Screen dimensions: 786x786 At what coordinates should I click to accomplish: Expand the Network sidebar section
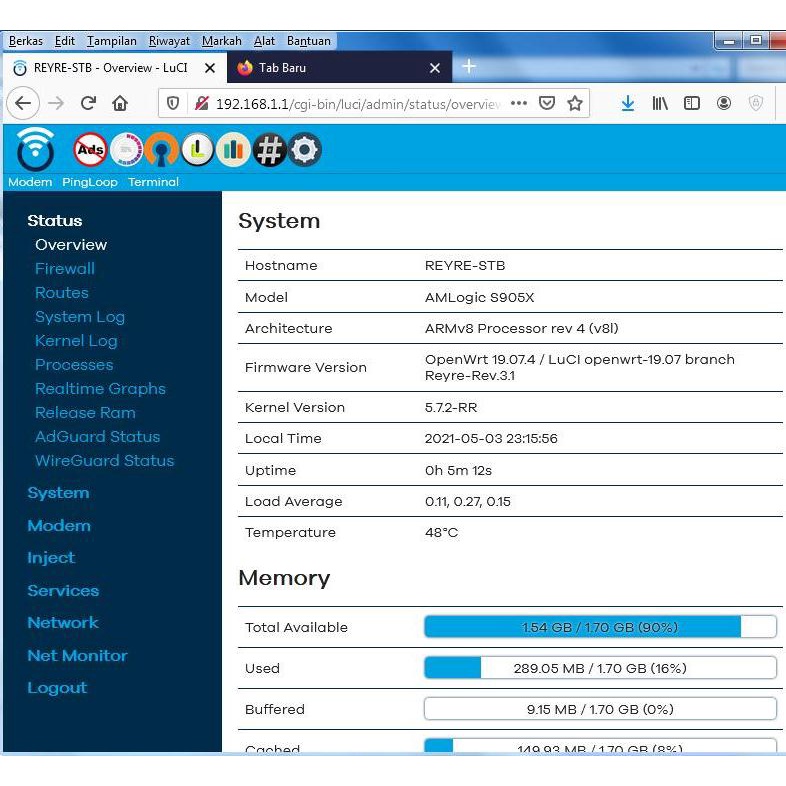(62, 622)
